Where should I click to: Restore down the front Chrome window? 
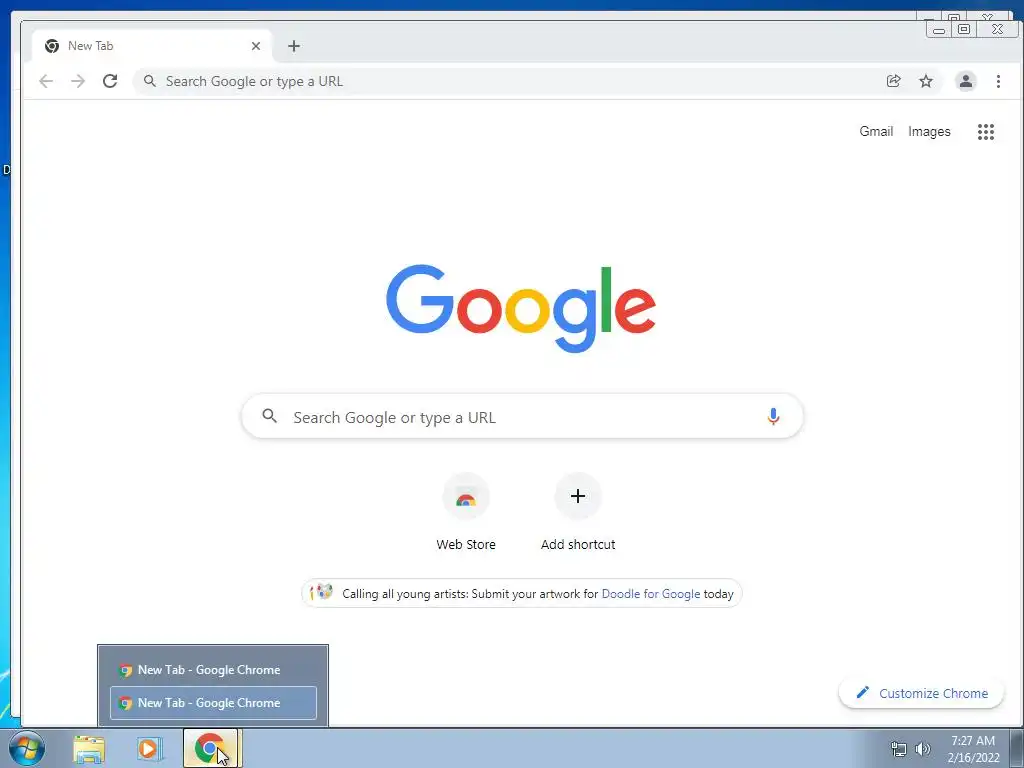coord(963,29)
